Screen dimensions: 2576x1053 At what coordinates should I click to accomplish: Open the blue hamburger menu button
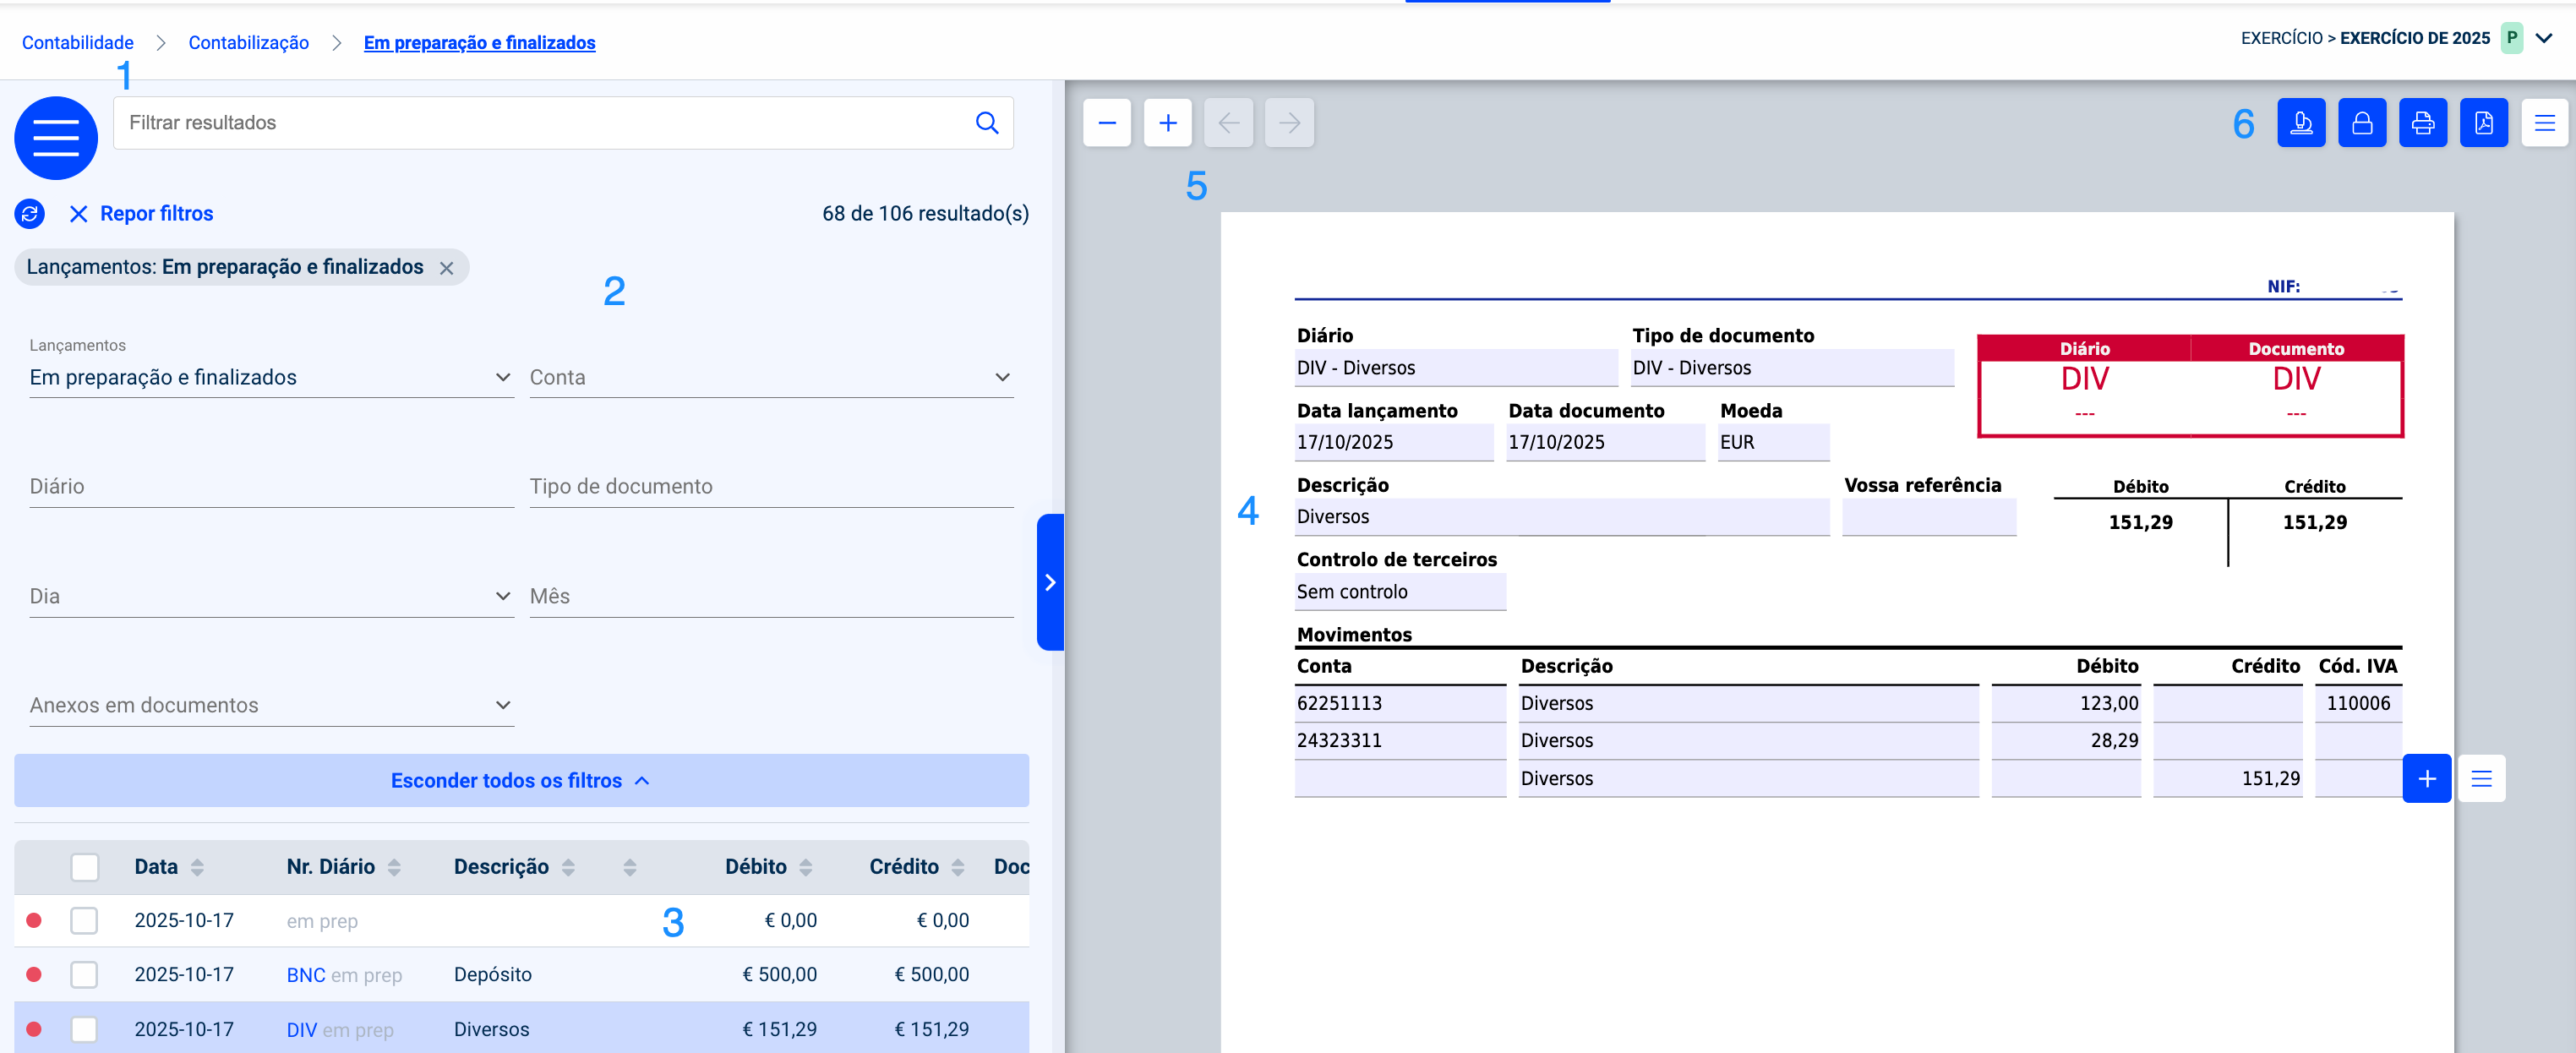point(56,138)
